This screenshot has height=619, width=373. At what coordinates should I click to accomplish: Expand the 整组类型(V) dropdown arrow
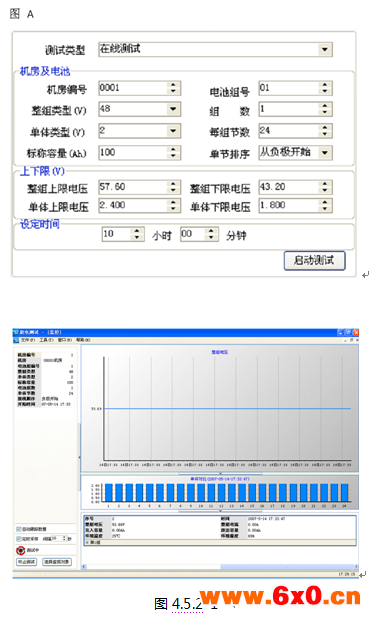click(x=173, y=109)
